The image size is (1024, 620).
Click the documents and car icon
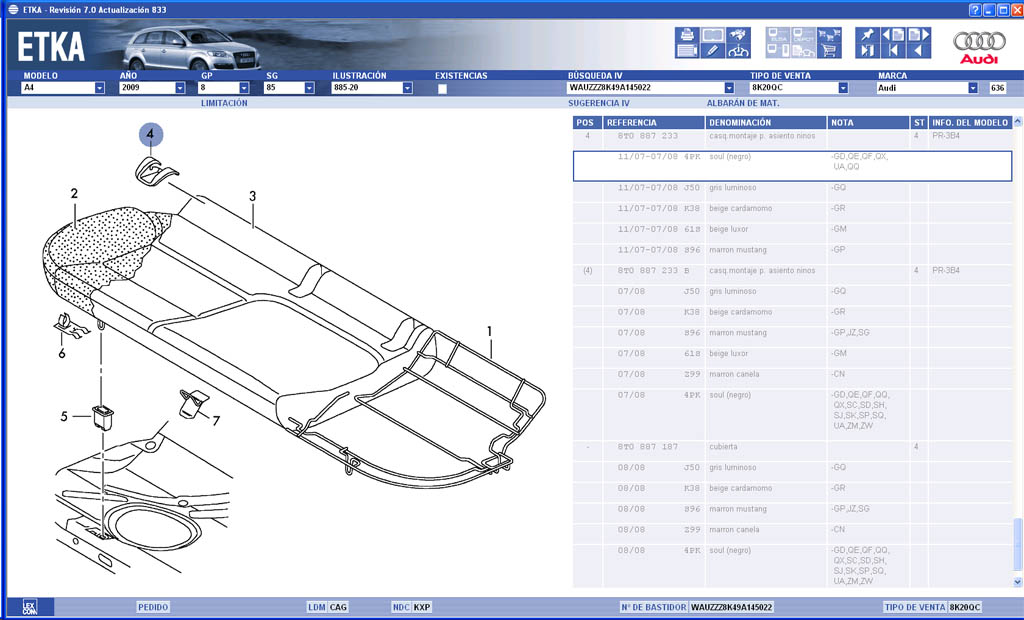pos(803,50)
